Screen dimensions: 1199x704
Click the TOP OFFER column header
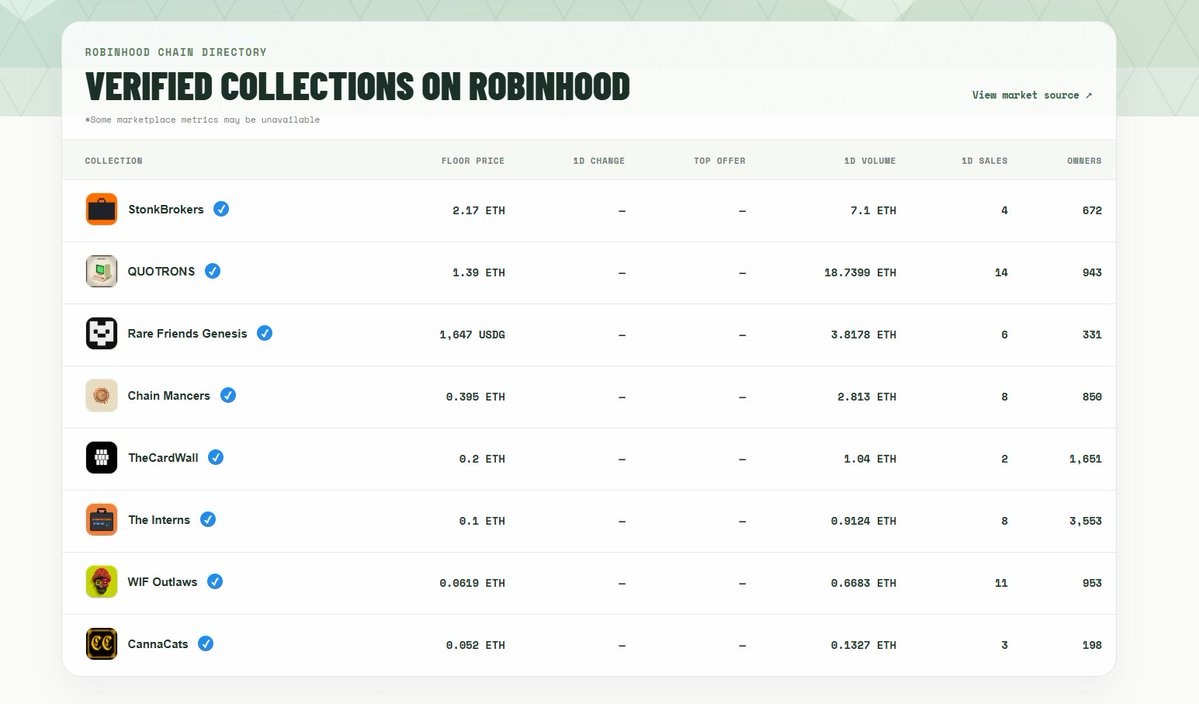click(720, 161)
